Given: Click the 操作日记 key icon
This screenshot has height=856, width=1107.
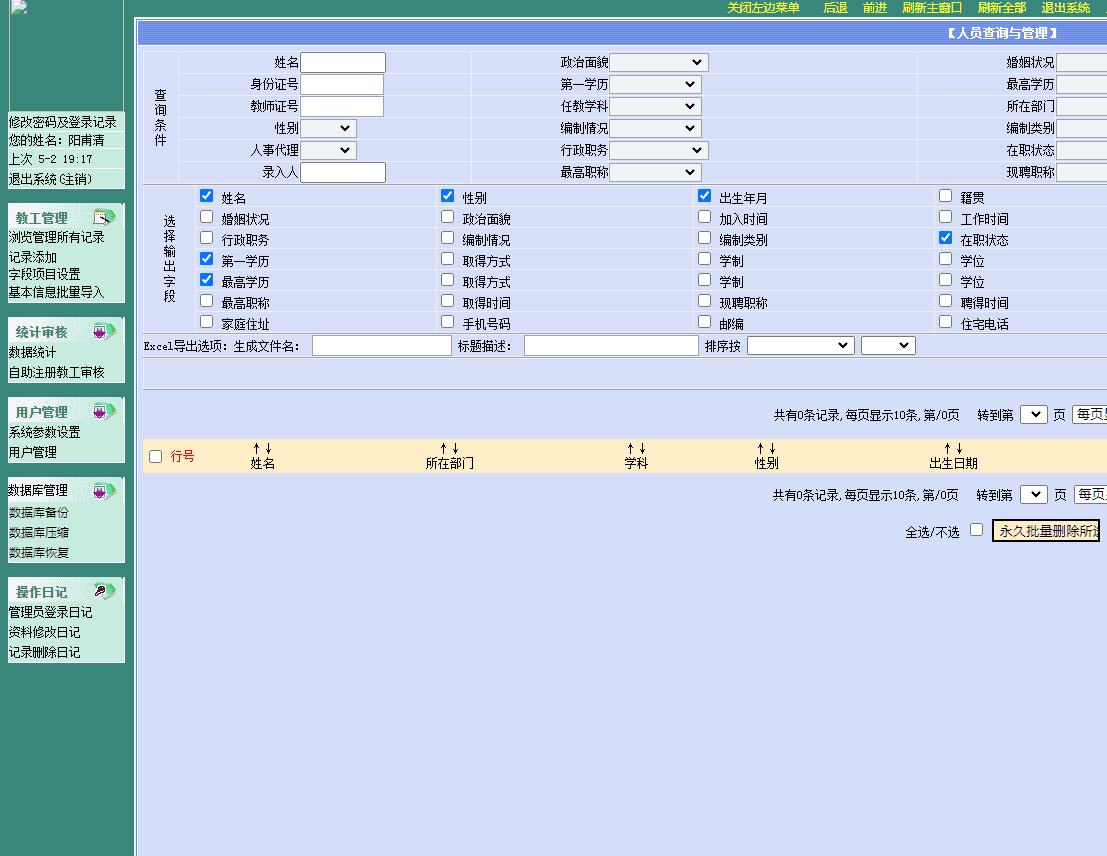Looking at the screenshot, I should (104, 590).
